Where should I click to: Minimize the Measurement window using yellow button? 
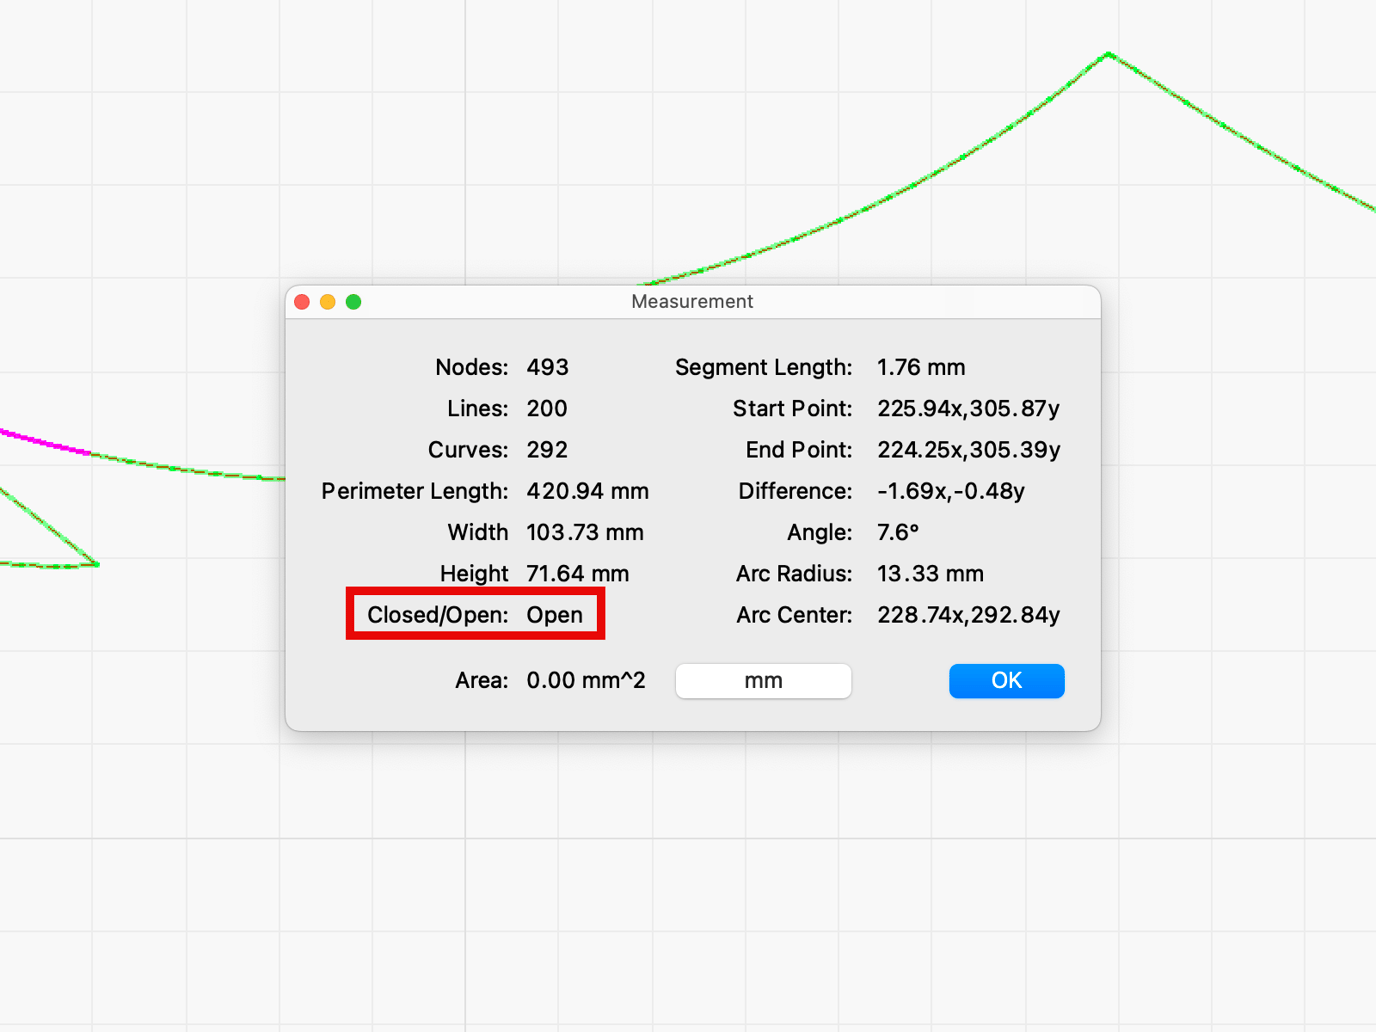click(x=328, y=302)
